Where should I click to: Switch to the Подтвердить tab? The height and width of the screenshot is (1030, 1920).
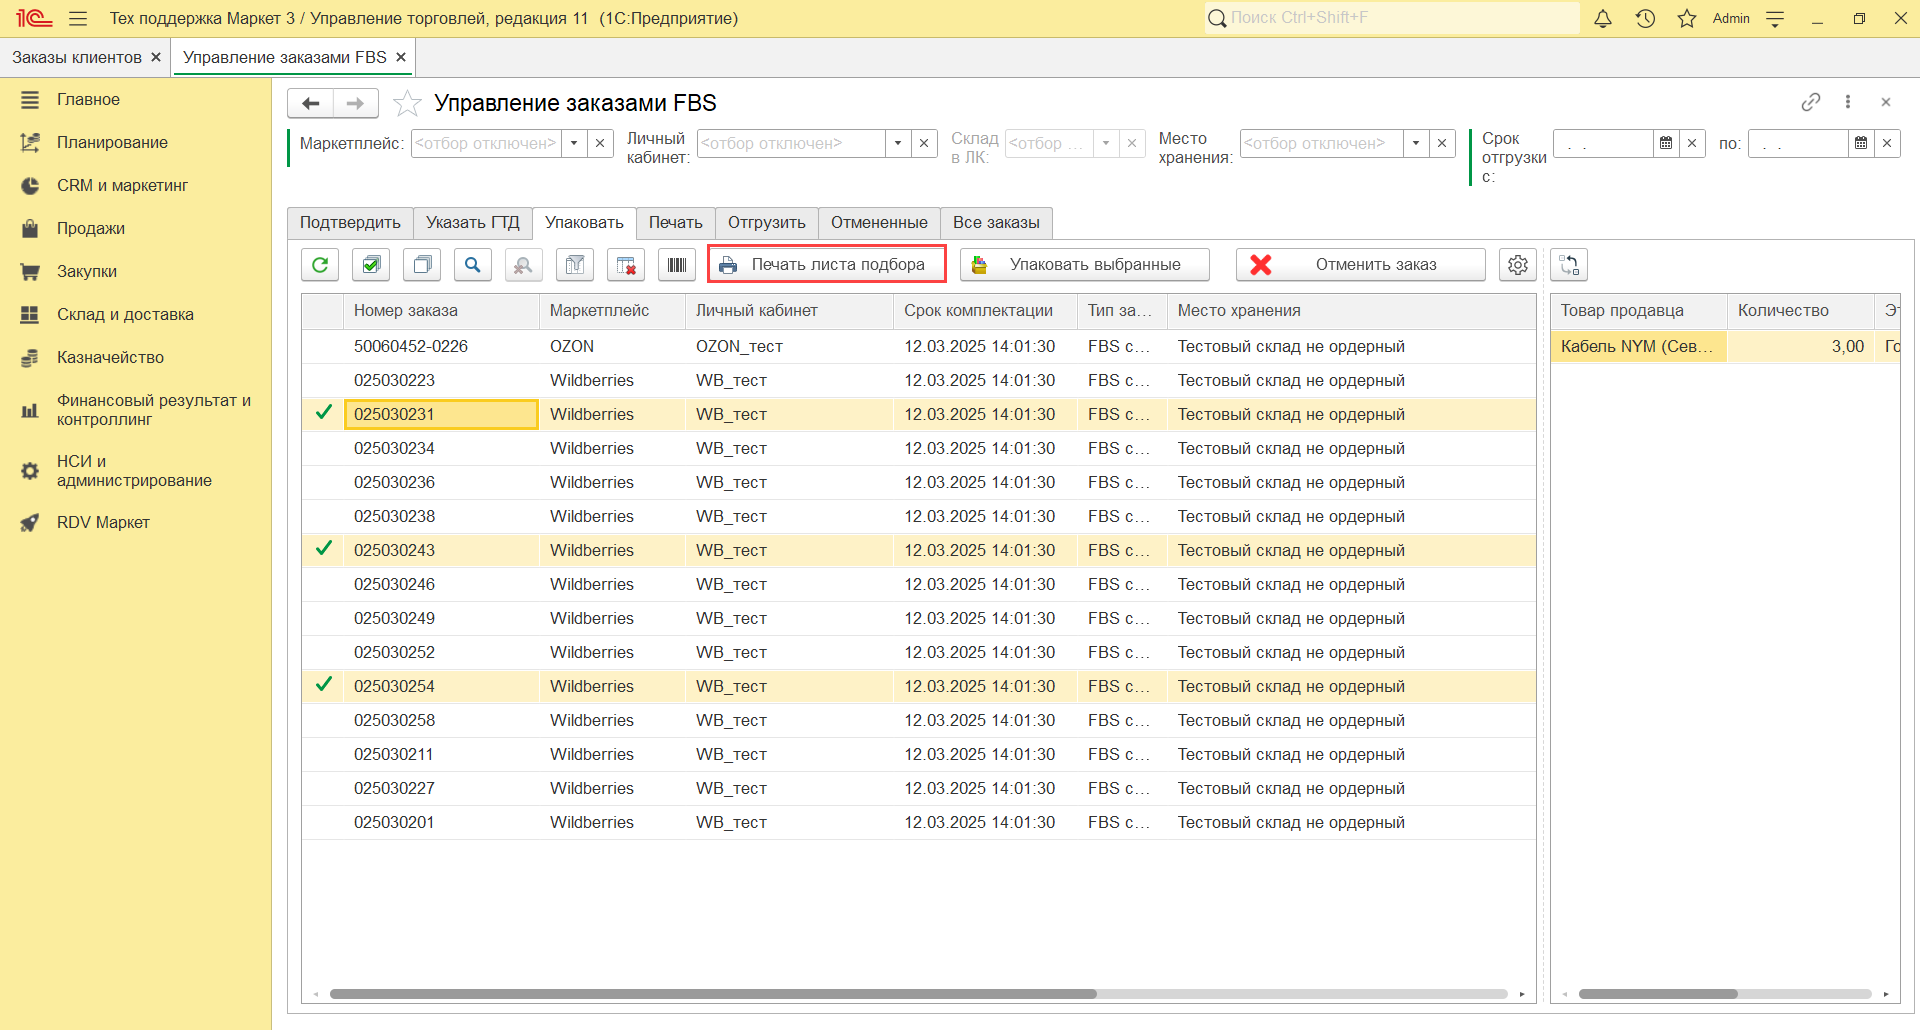[x=350, y=222]
